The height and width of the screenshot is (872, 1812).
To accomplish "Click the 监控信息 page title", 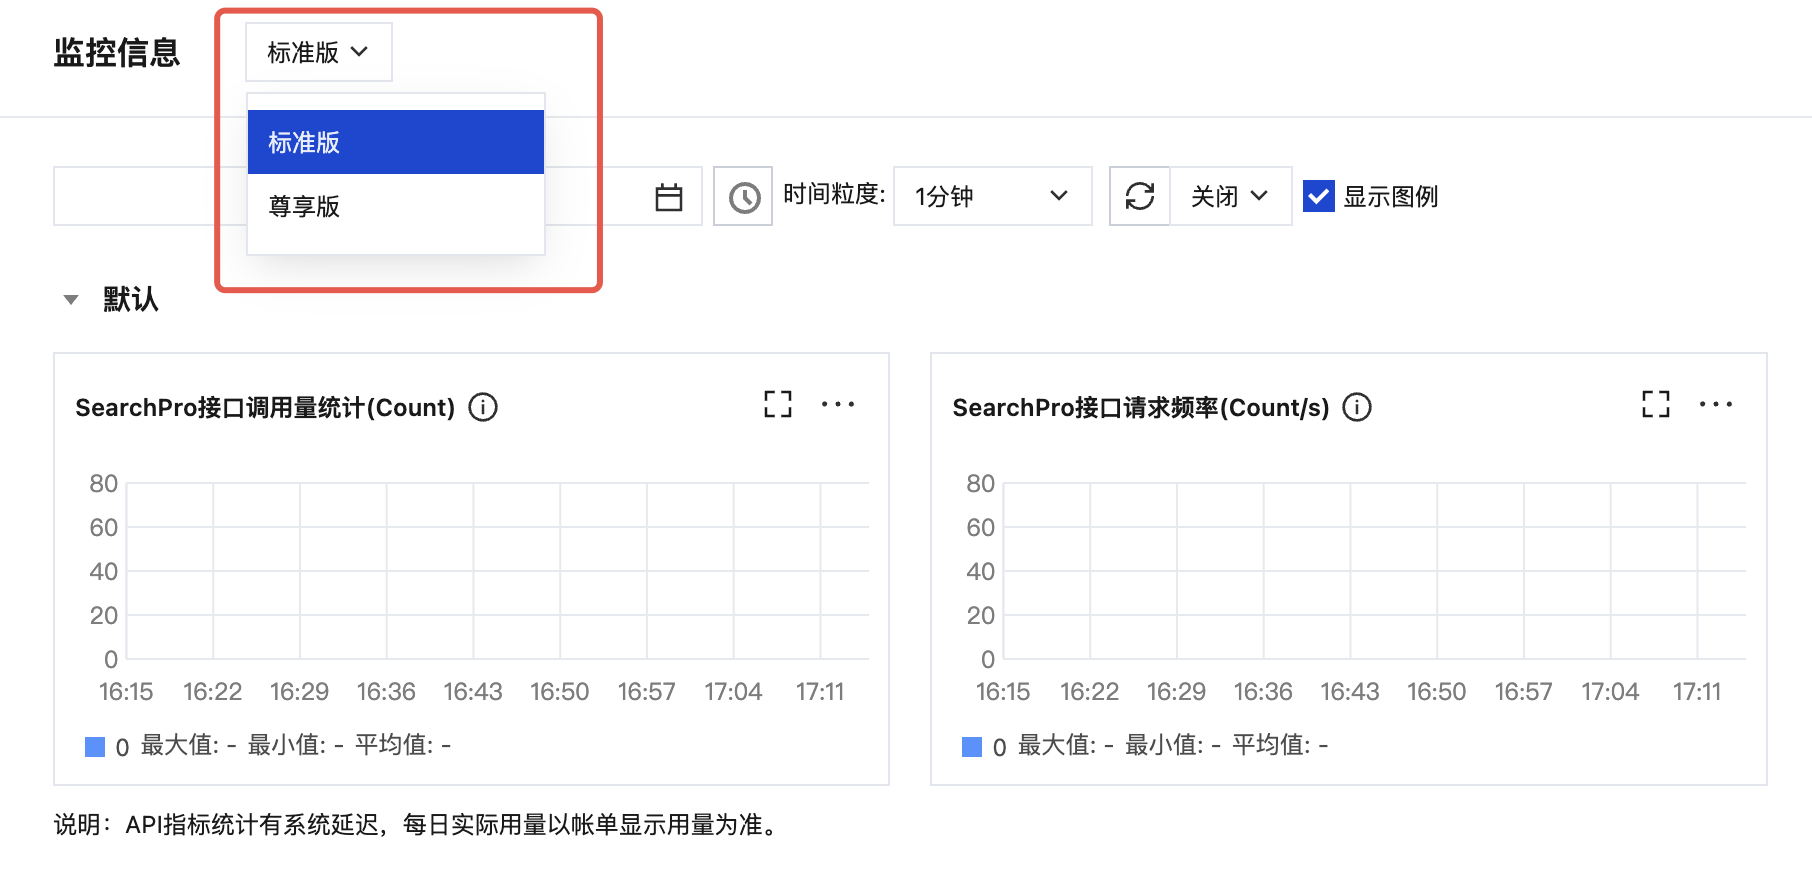I will click(117, 52).
